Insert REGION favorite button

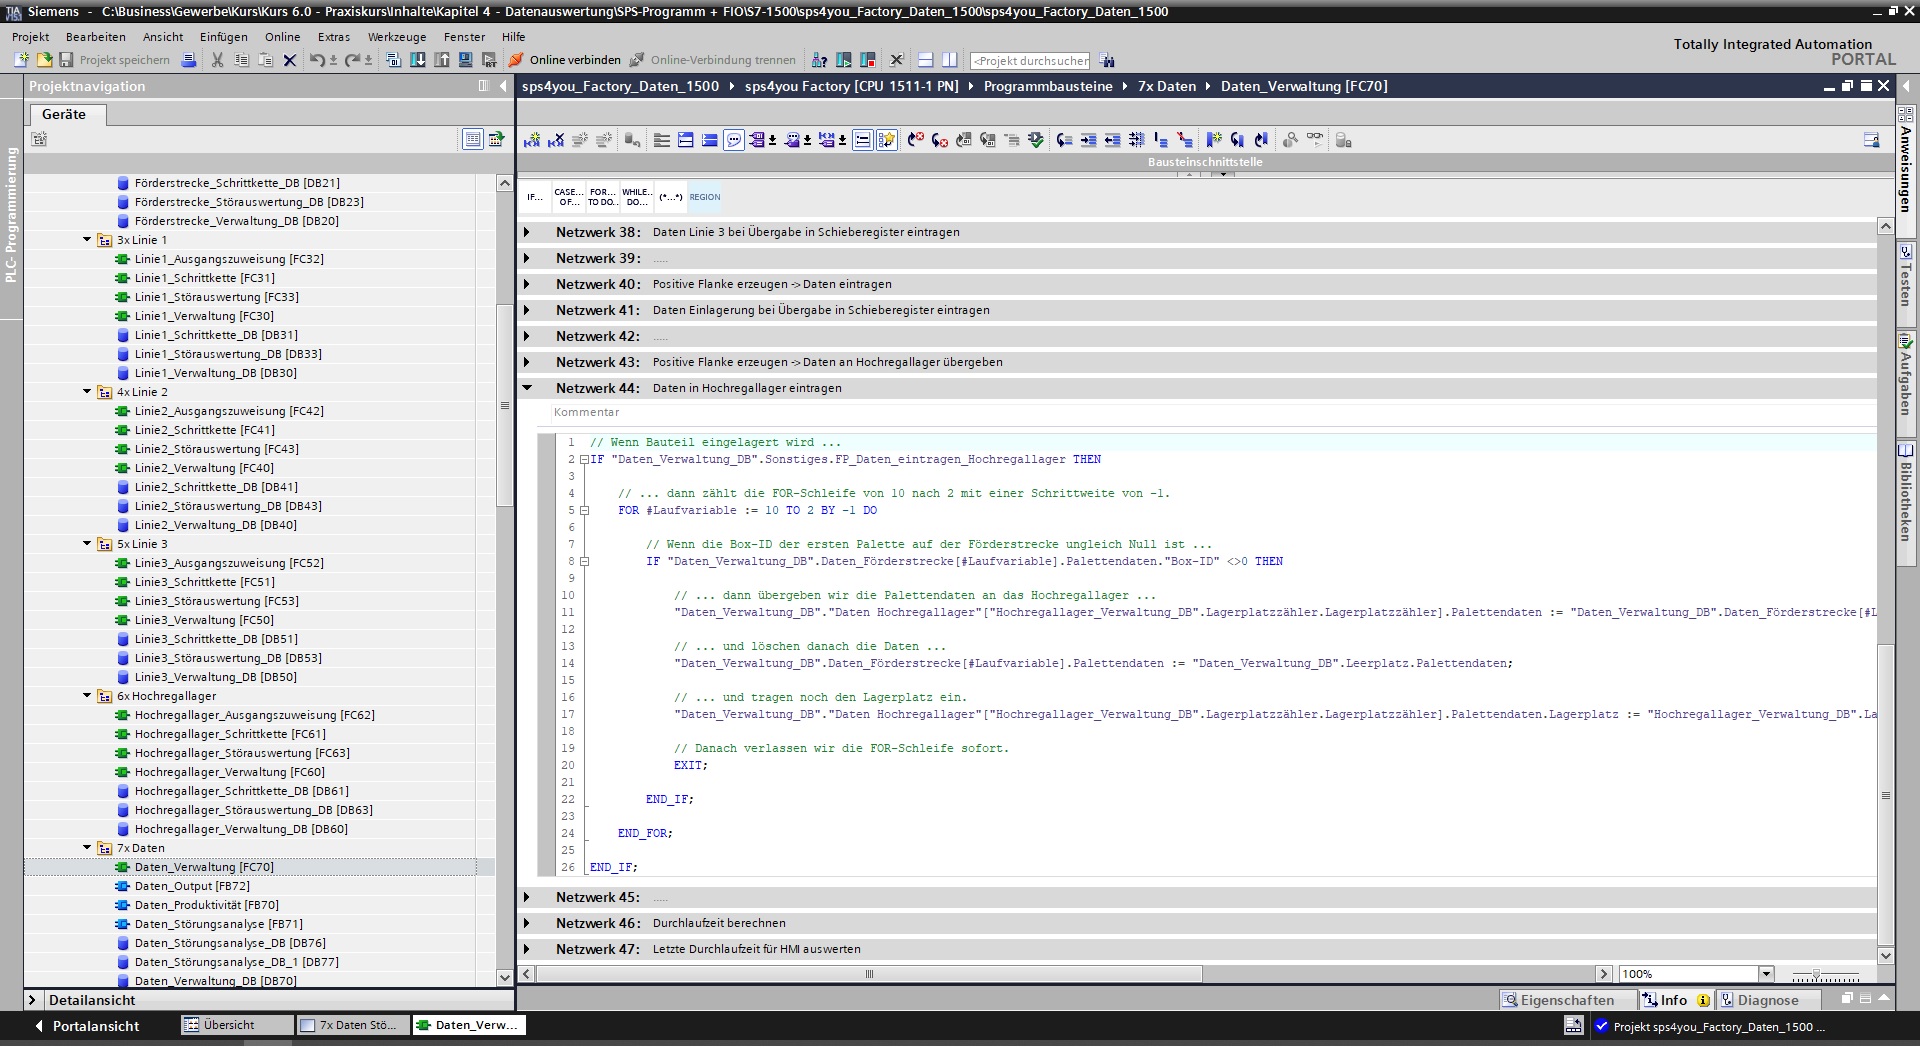[x=705, y=197]
